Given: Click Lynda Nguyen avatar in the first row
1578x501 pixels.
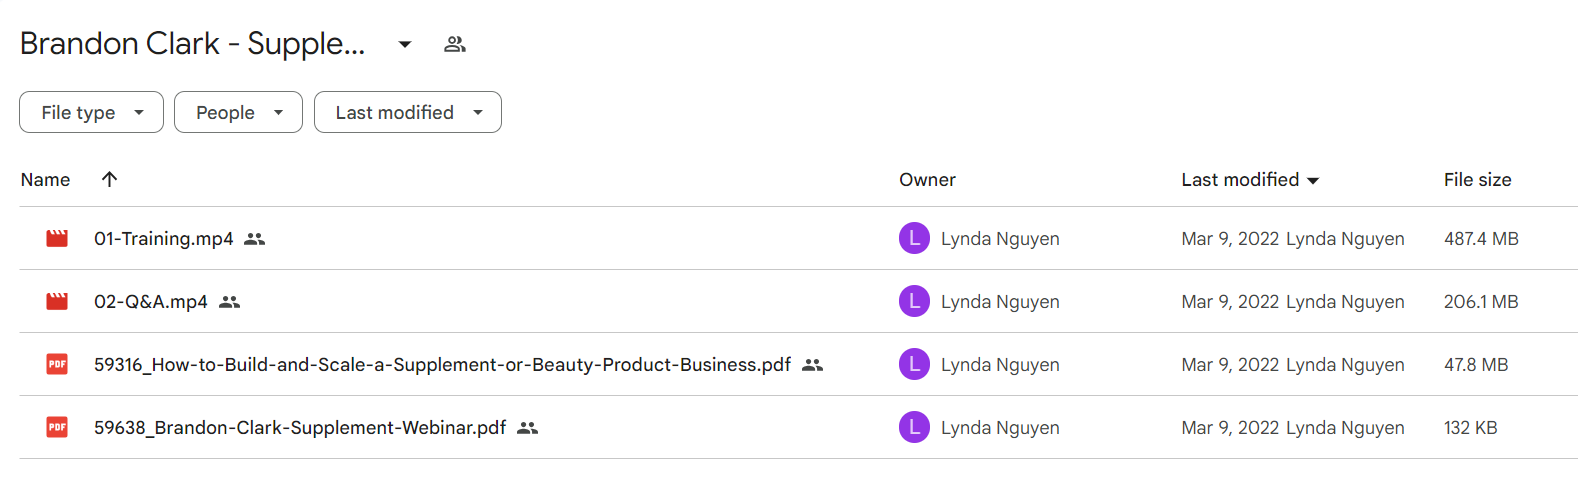Looking at the screenshot, I should point(914,238).
